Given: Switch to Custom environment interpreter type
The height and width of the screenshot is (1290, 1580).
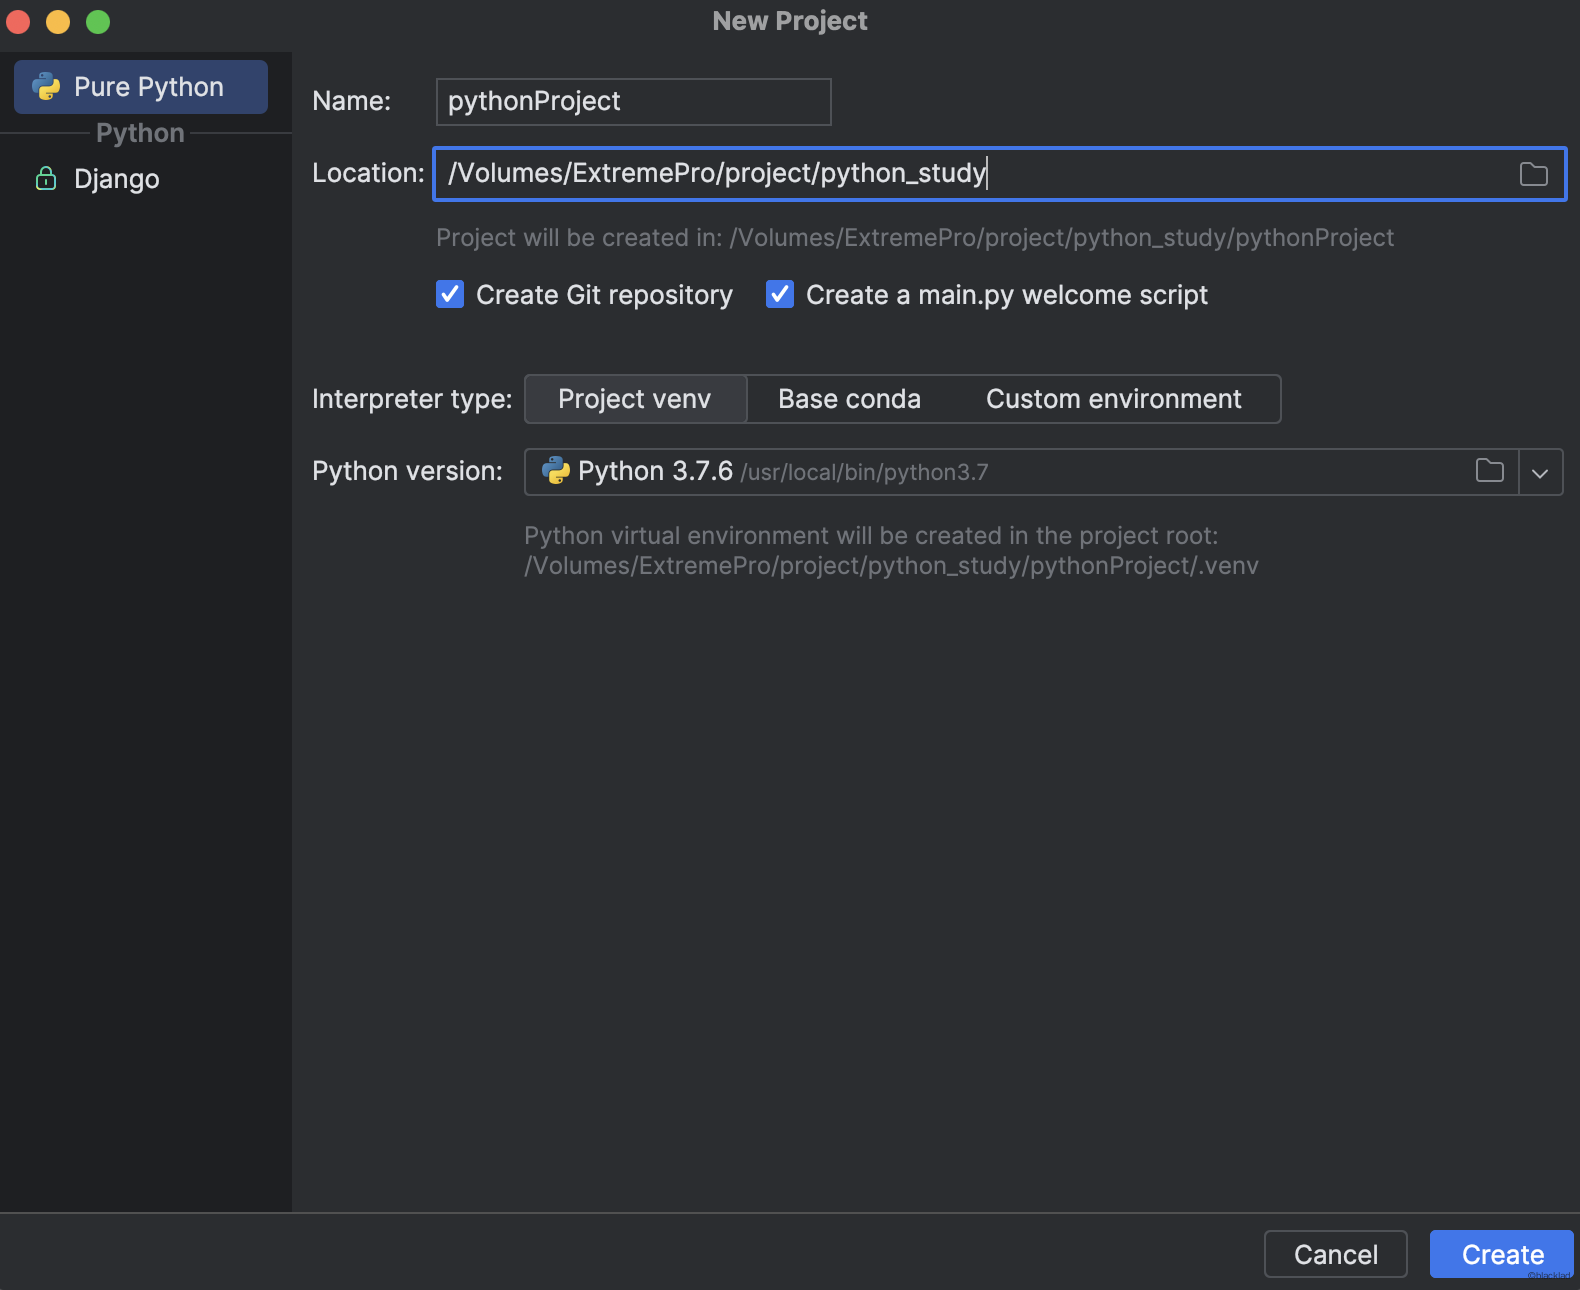Looking at the screenshot, I should coord(1114,399).
